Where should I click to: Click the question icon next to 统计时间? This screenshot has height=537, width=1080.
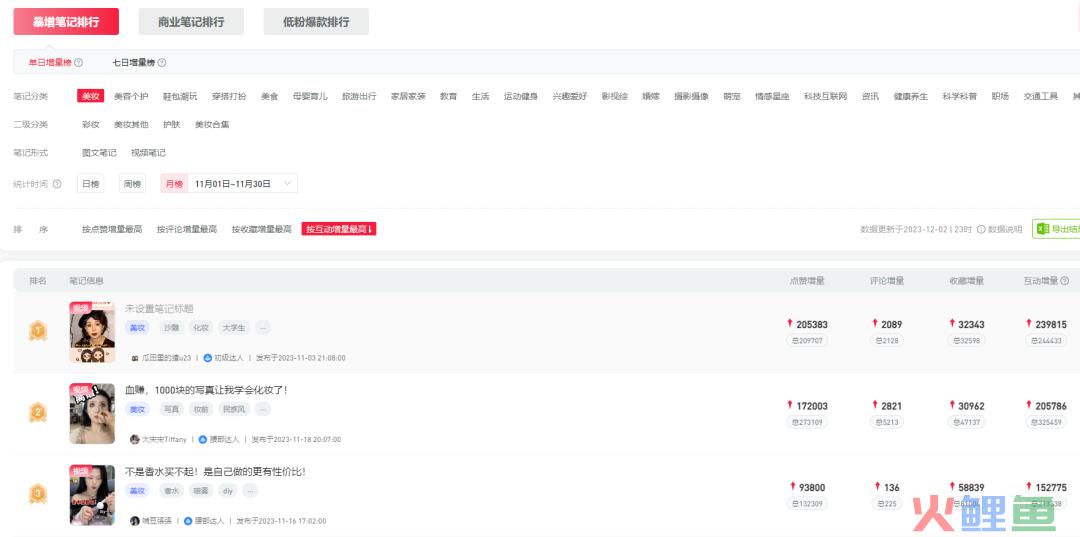[x=57, y=184]
